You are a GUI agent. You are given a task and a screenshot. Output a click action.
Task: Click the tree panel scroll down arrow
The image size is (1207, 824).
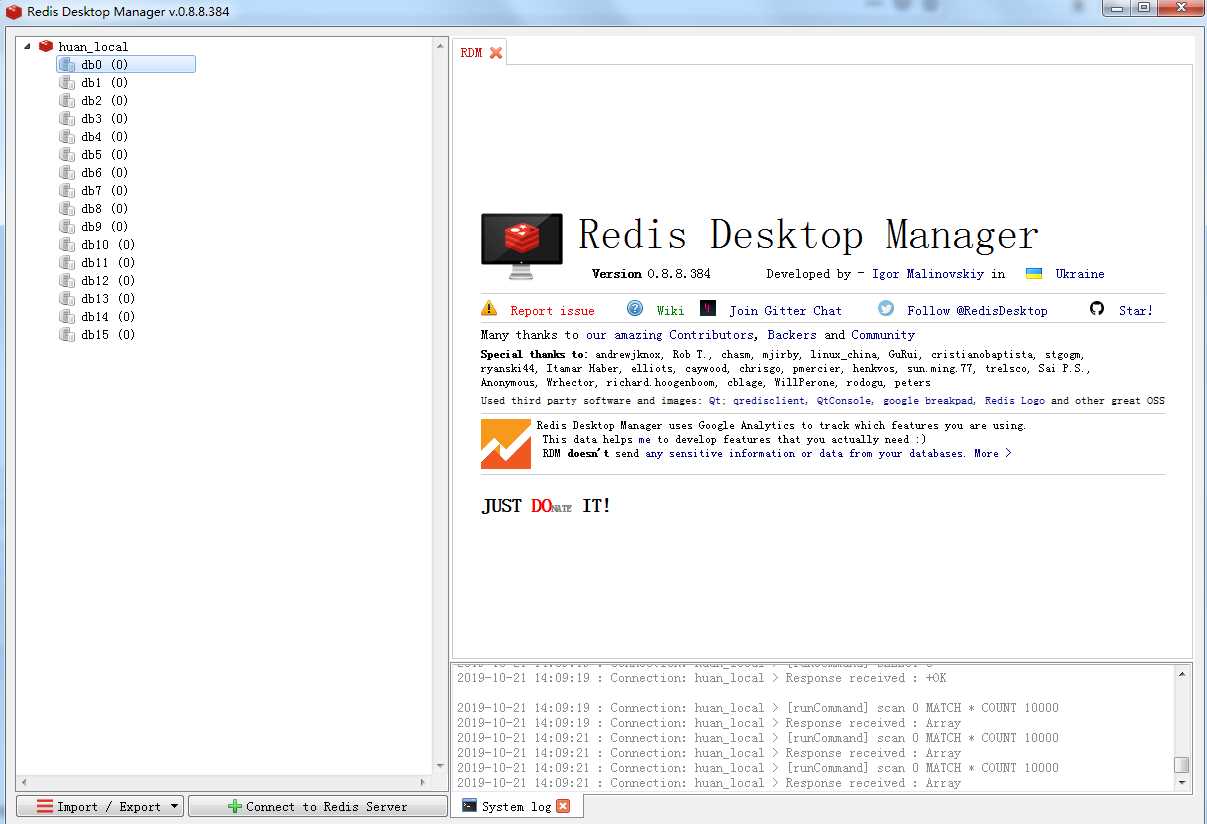[x=440, y=766]
